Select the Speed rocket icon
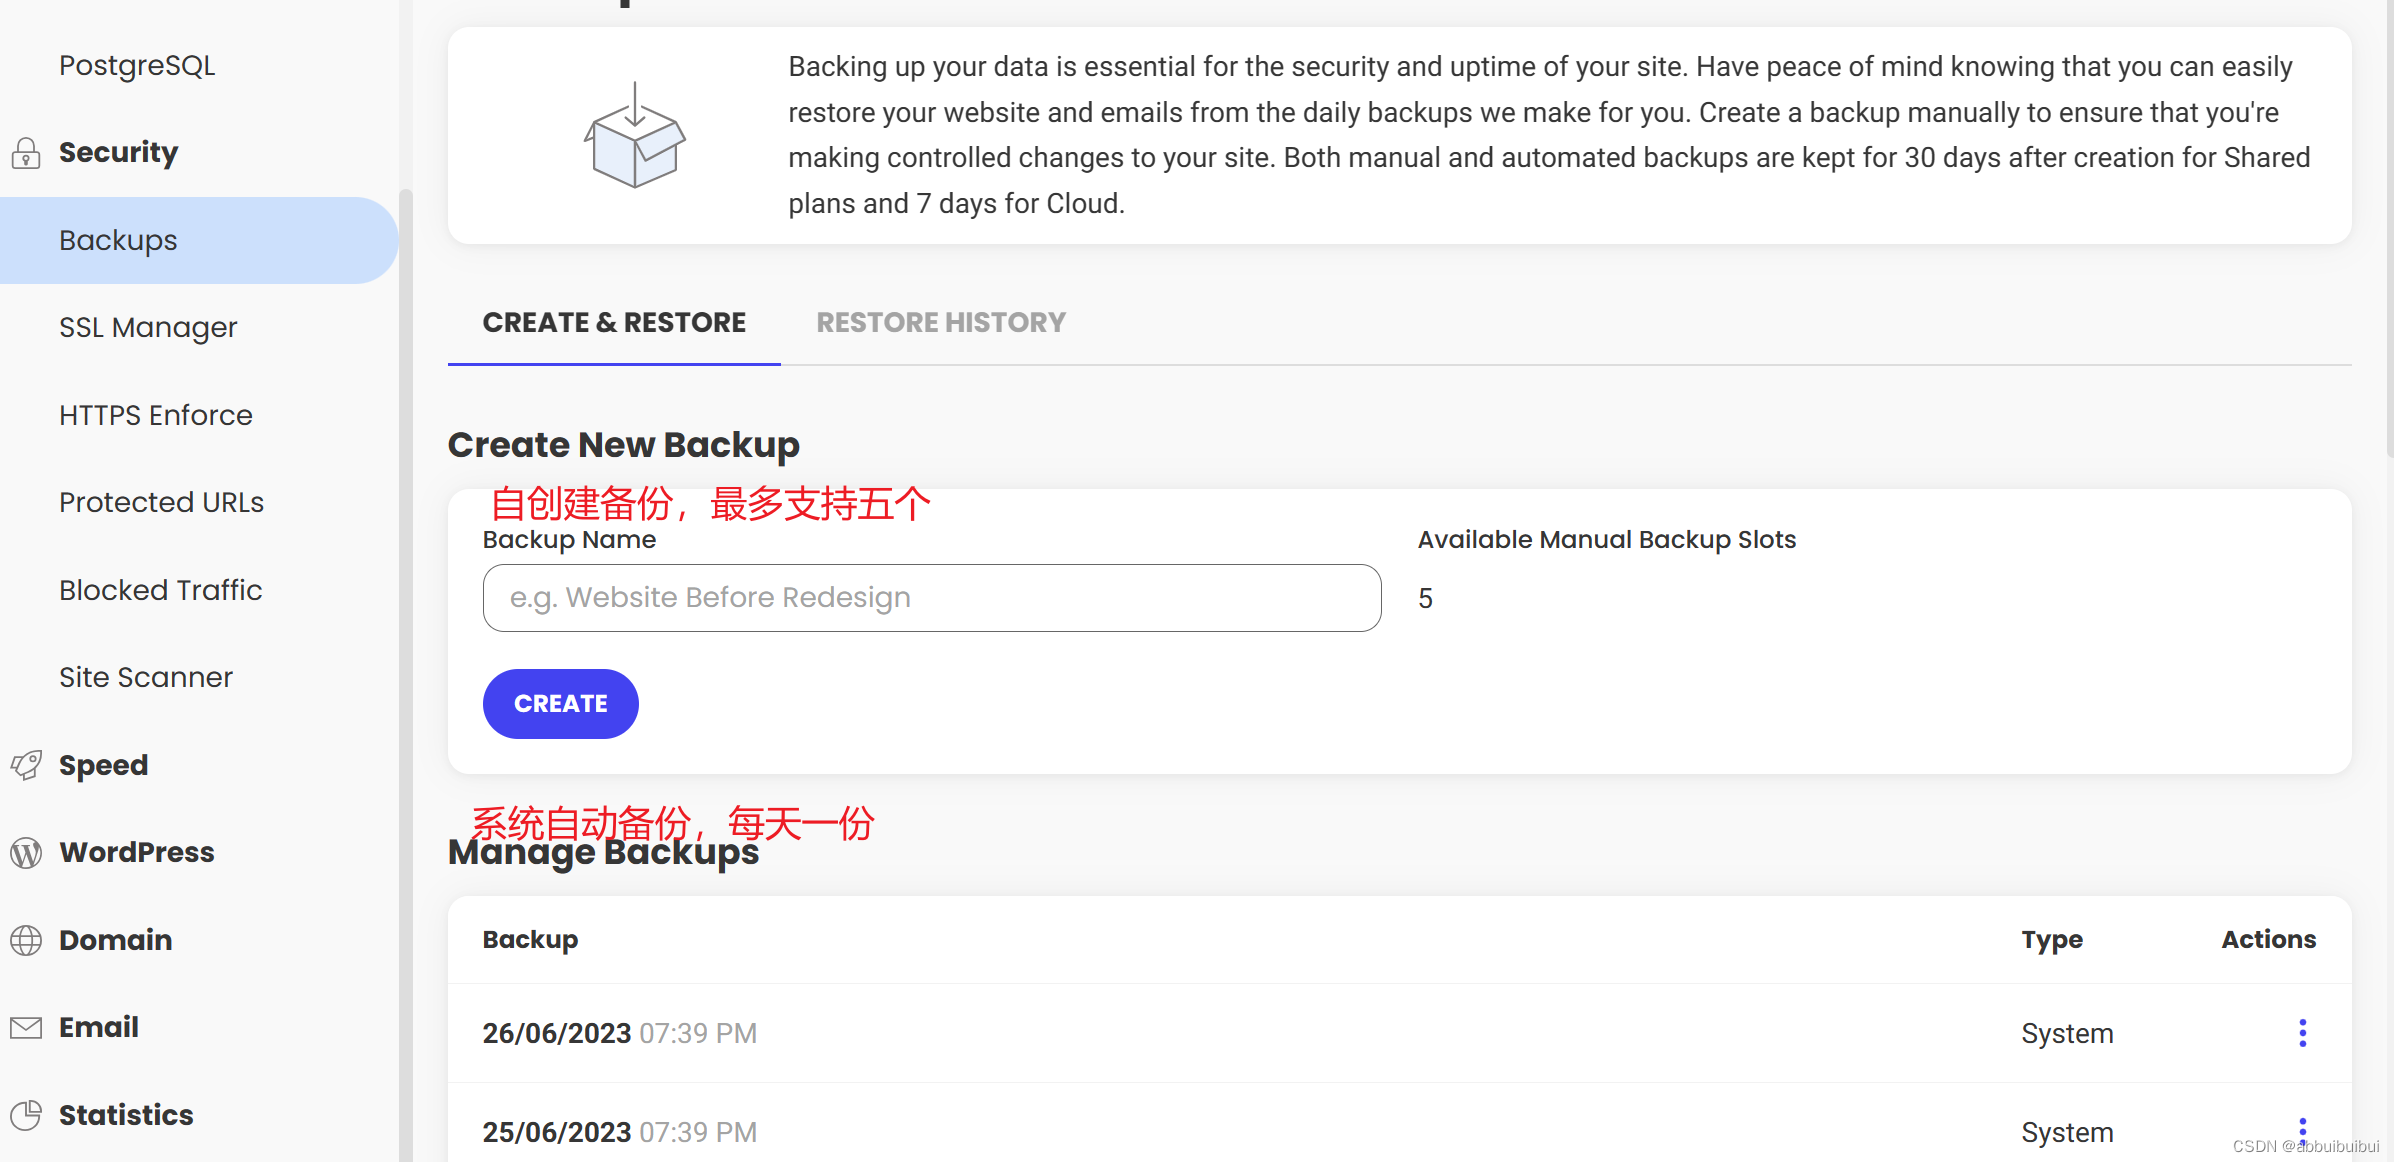 point(25,765)
